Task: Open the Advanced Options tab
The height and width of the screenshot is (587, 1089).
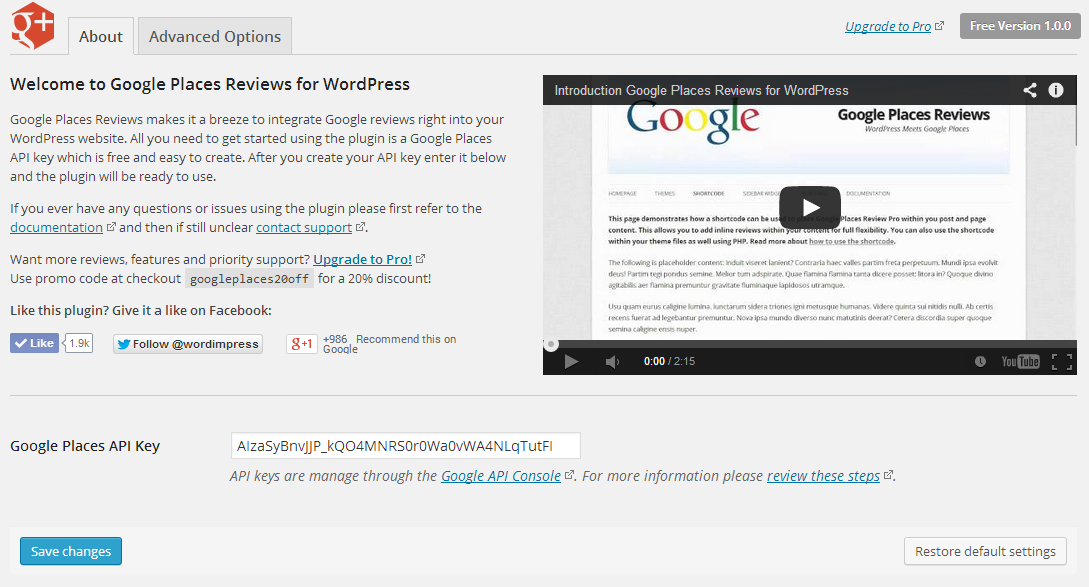Action: click(215, 36)
